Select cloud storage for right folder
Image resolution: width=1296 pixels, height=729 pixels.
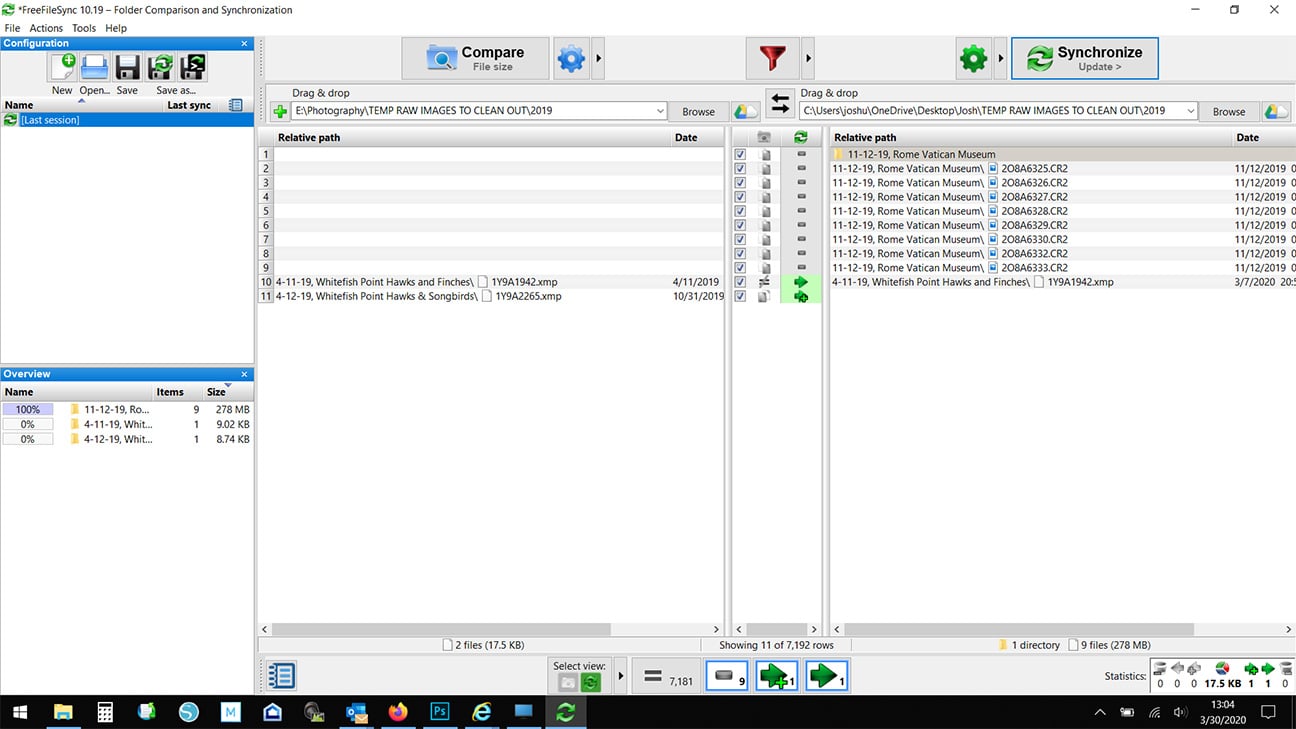pos(1276,111)
